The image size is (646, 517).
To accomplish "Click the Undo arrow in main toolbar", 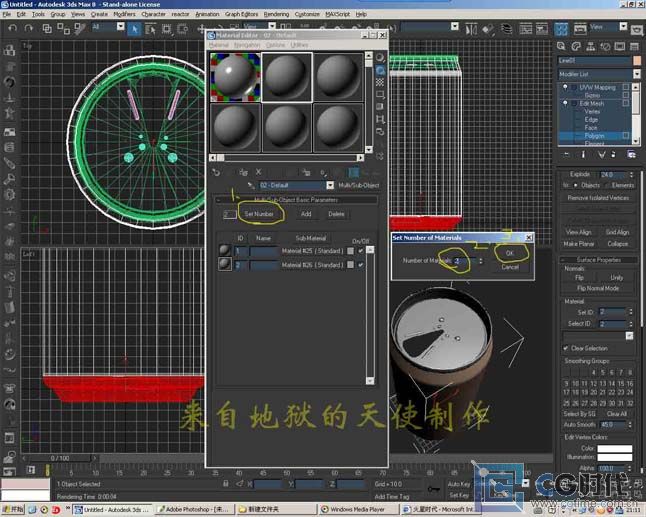I will [x=13, y=28].
